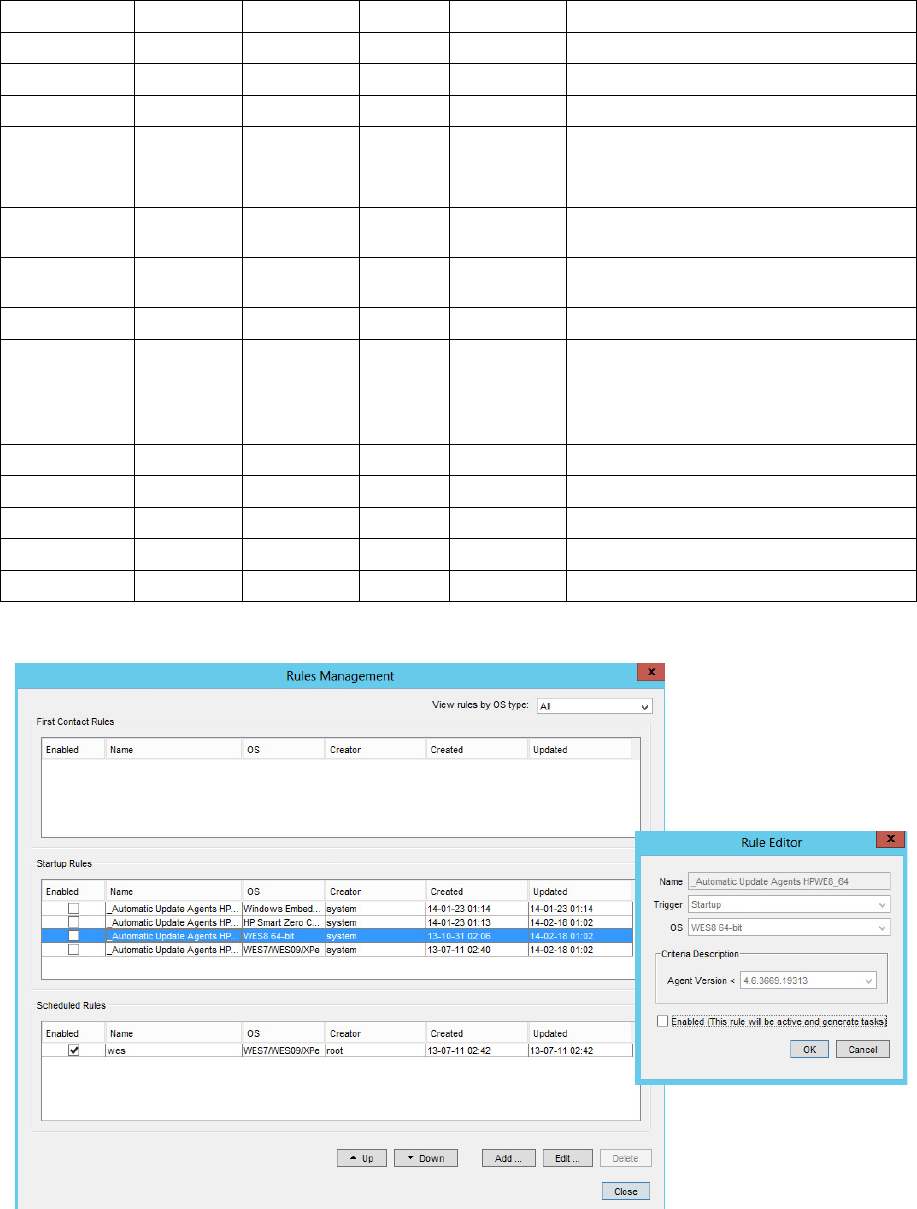
Task: Click 'system' creator cell in HP Smart Zero row
Action: click(x=375, y=922)
